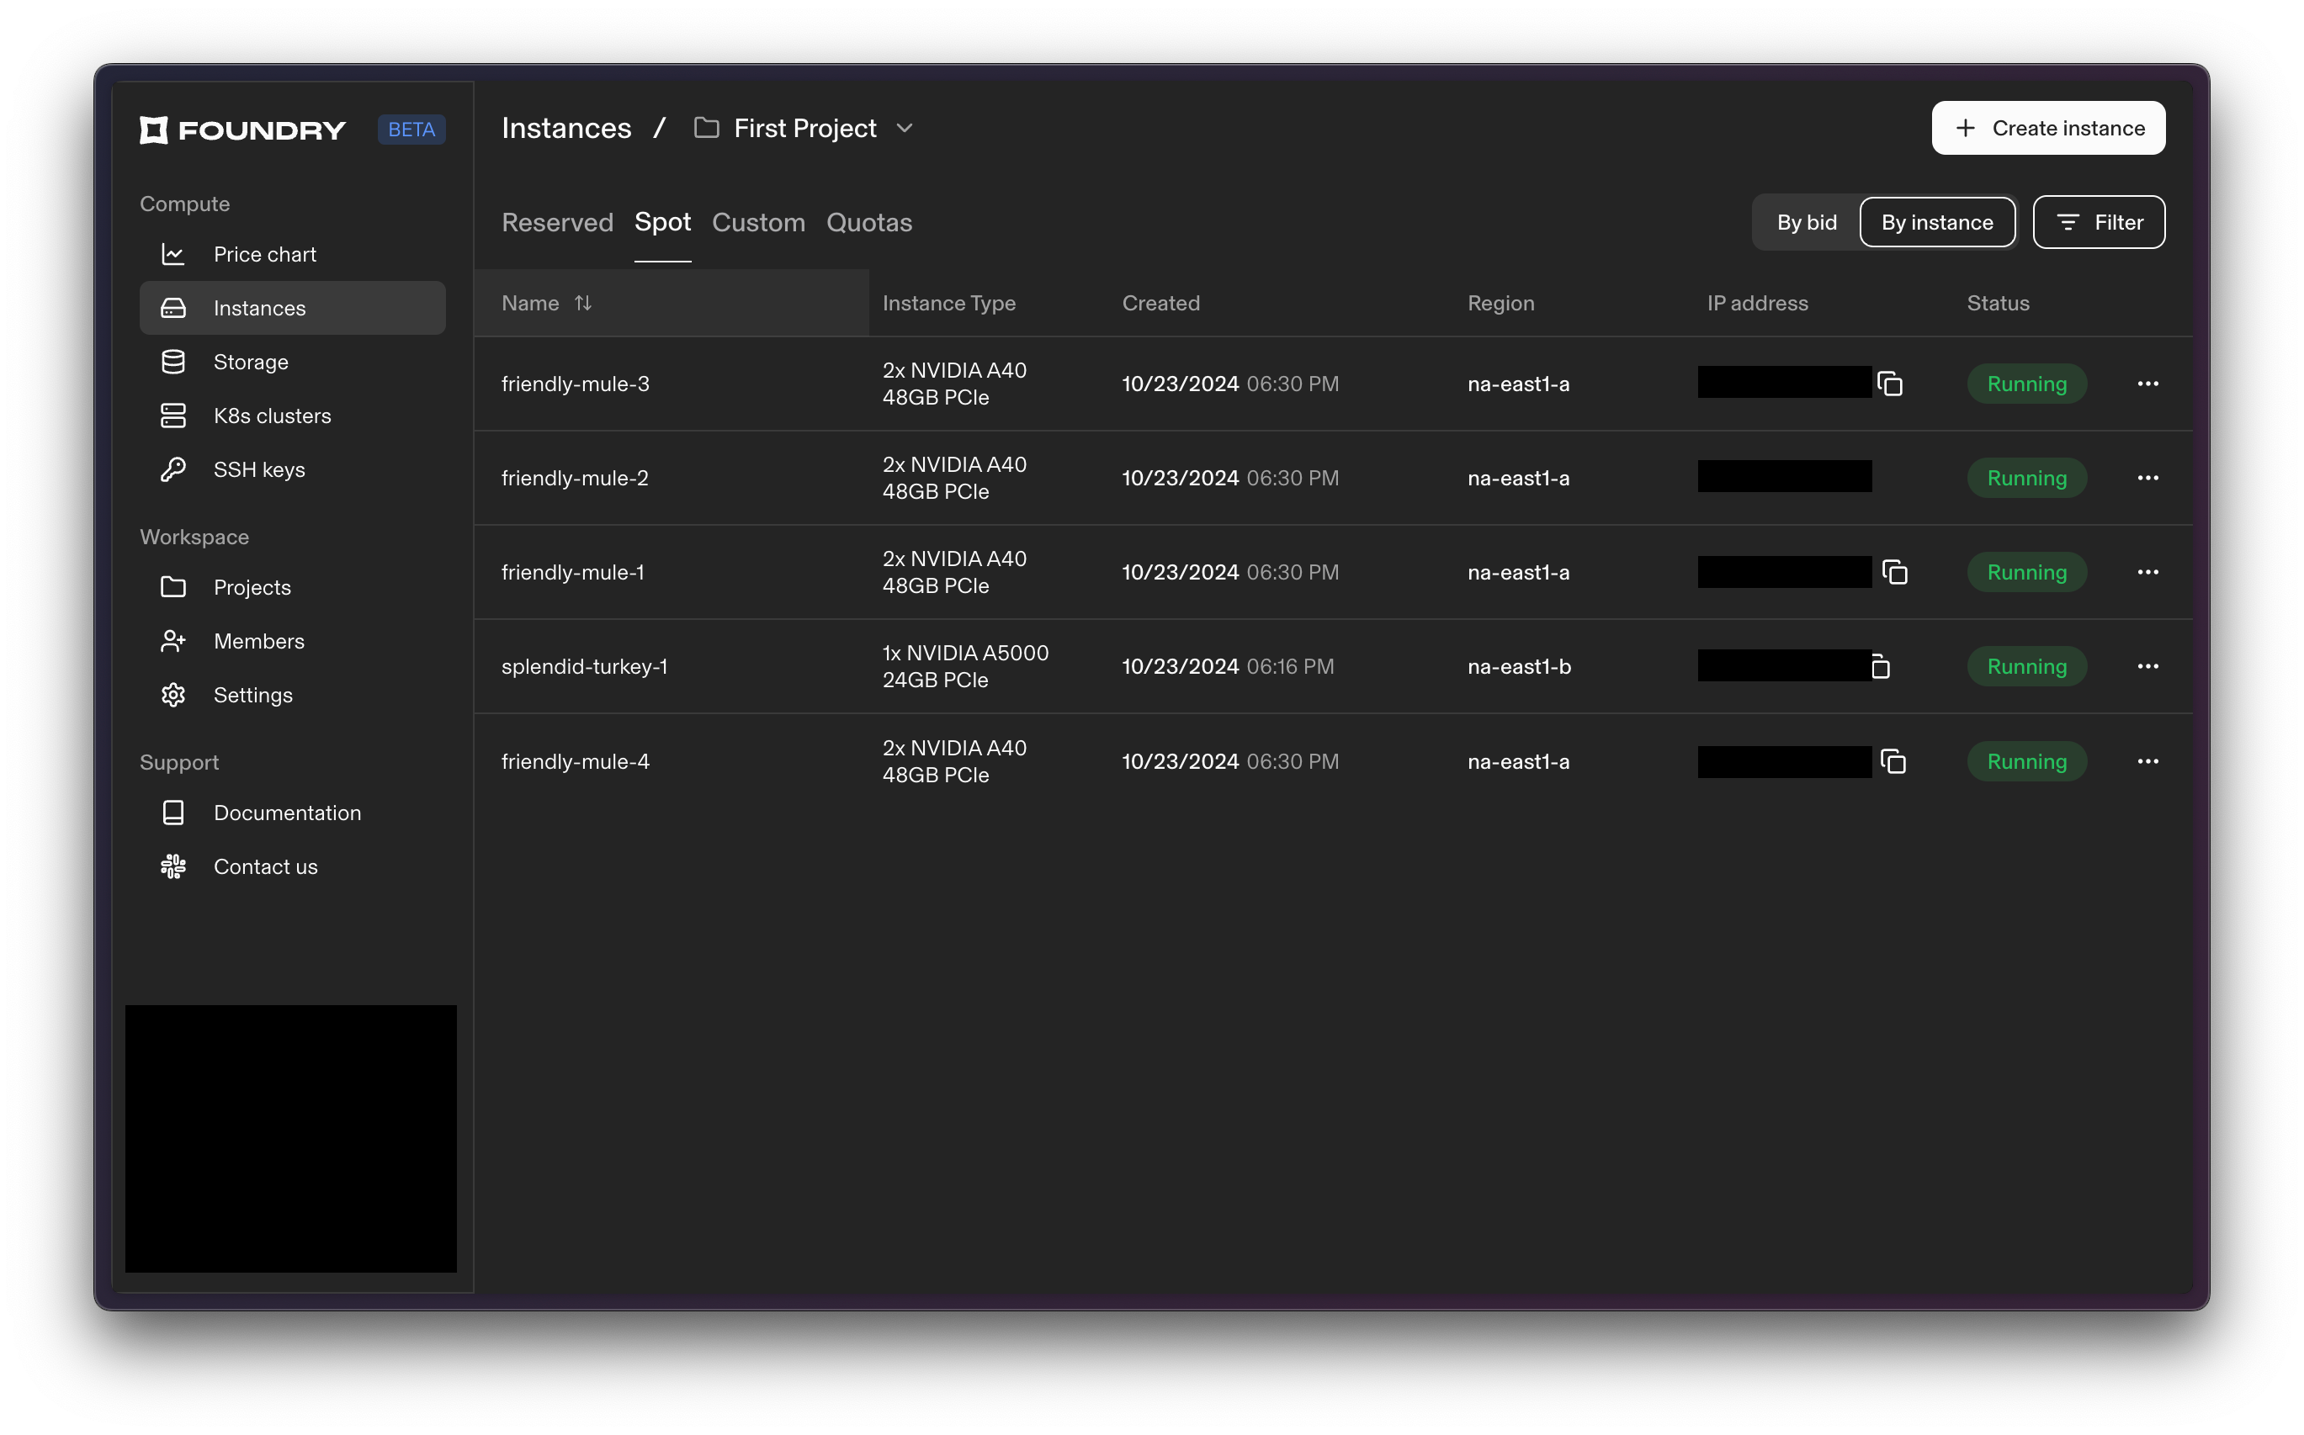Click the Create instance button

[2047, 128]
